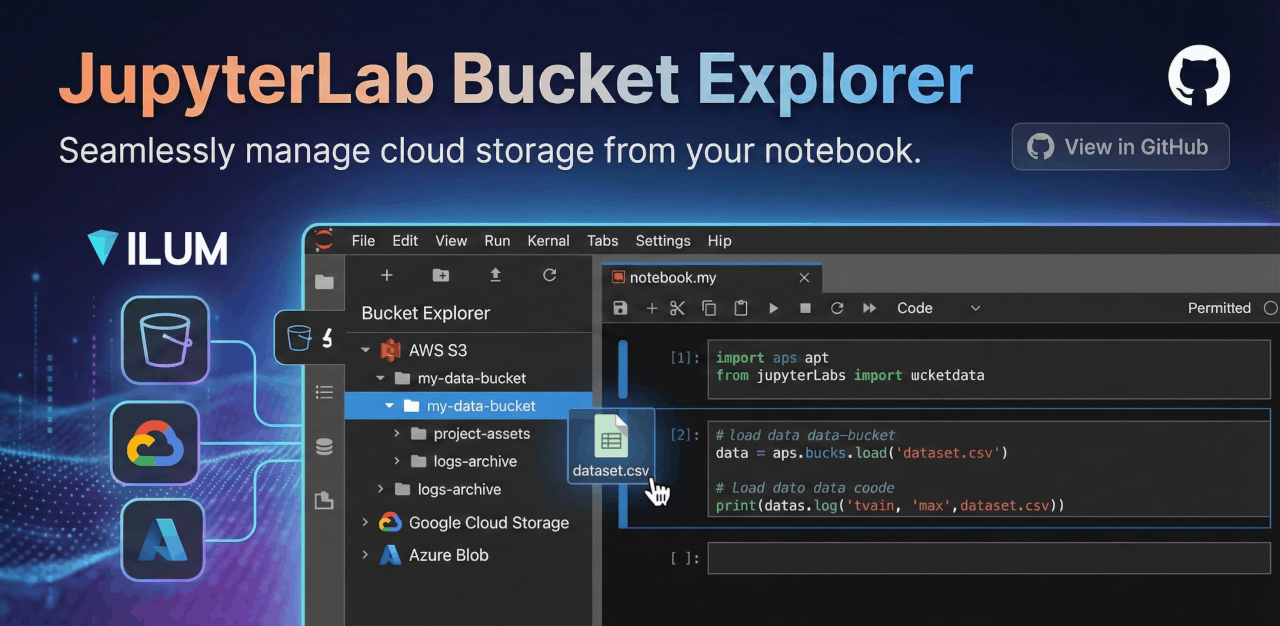Refresh the Bucket Explorer listing

coord(549,275)
